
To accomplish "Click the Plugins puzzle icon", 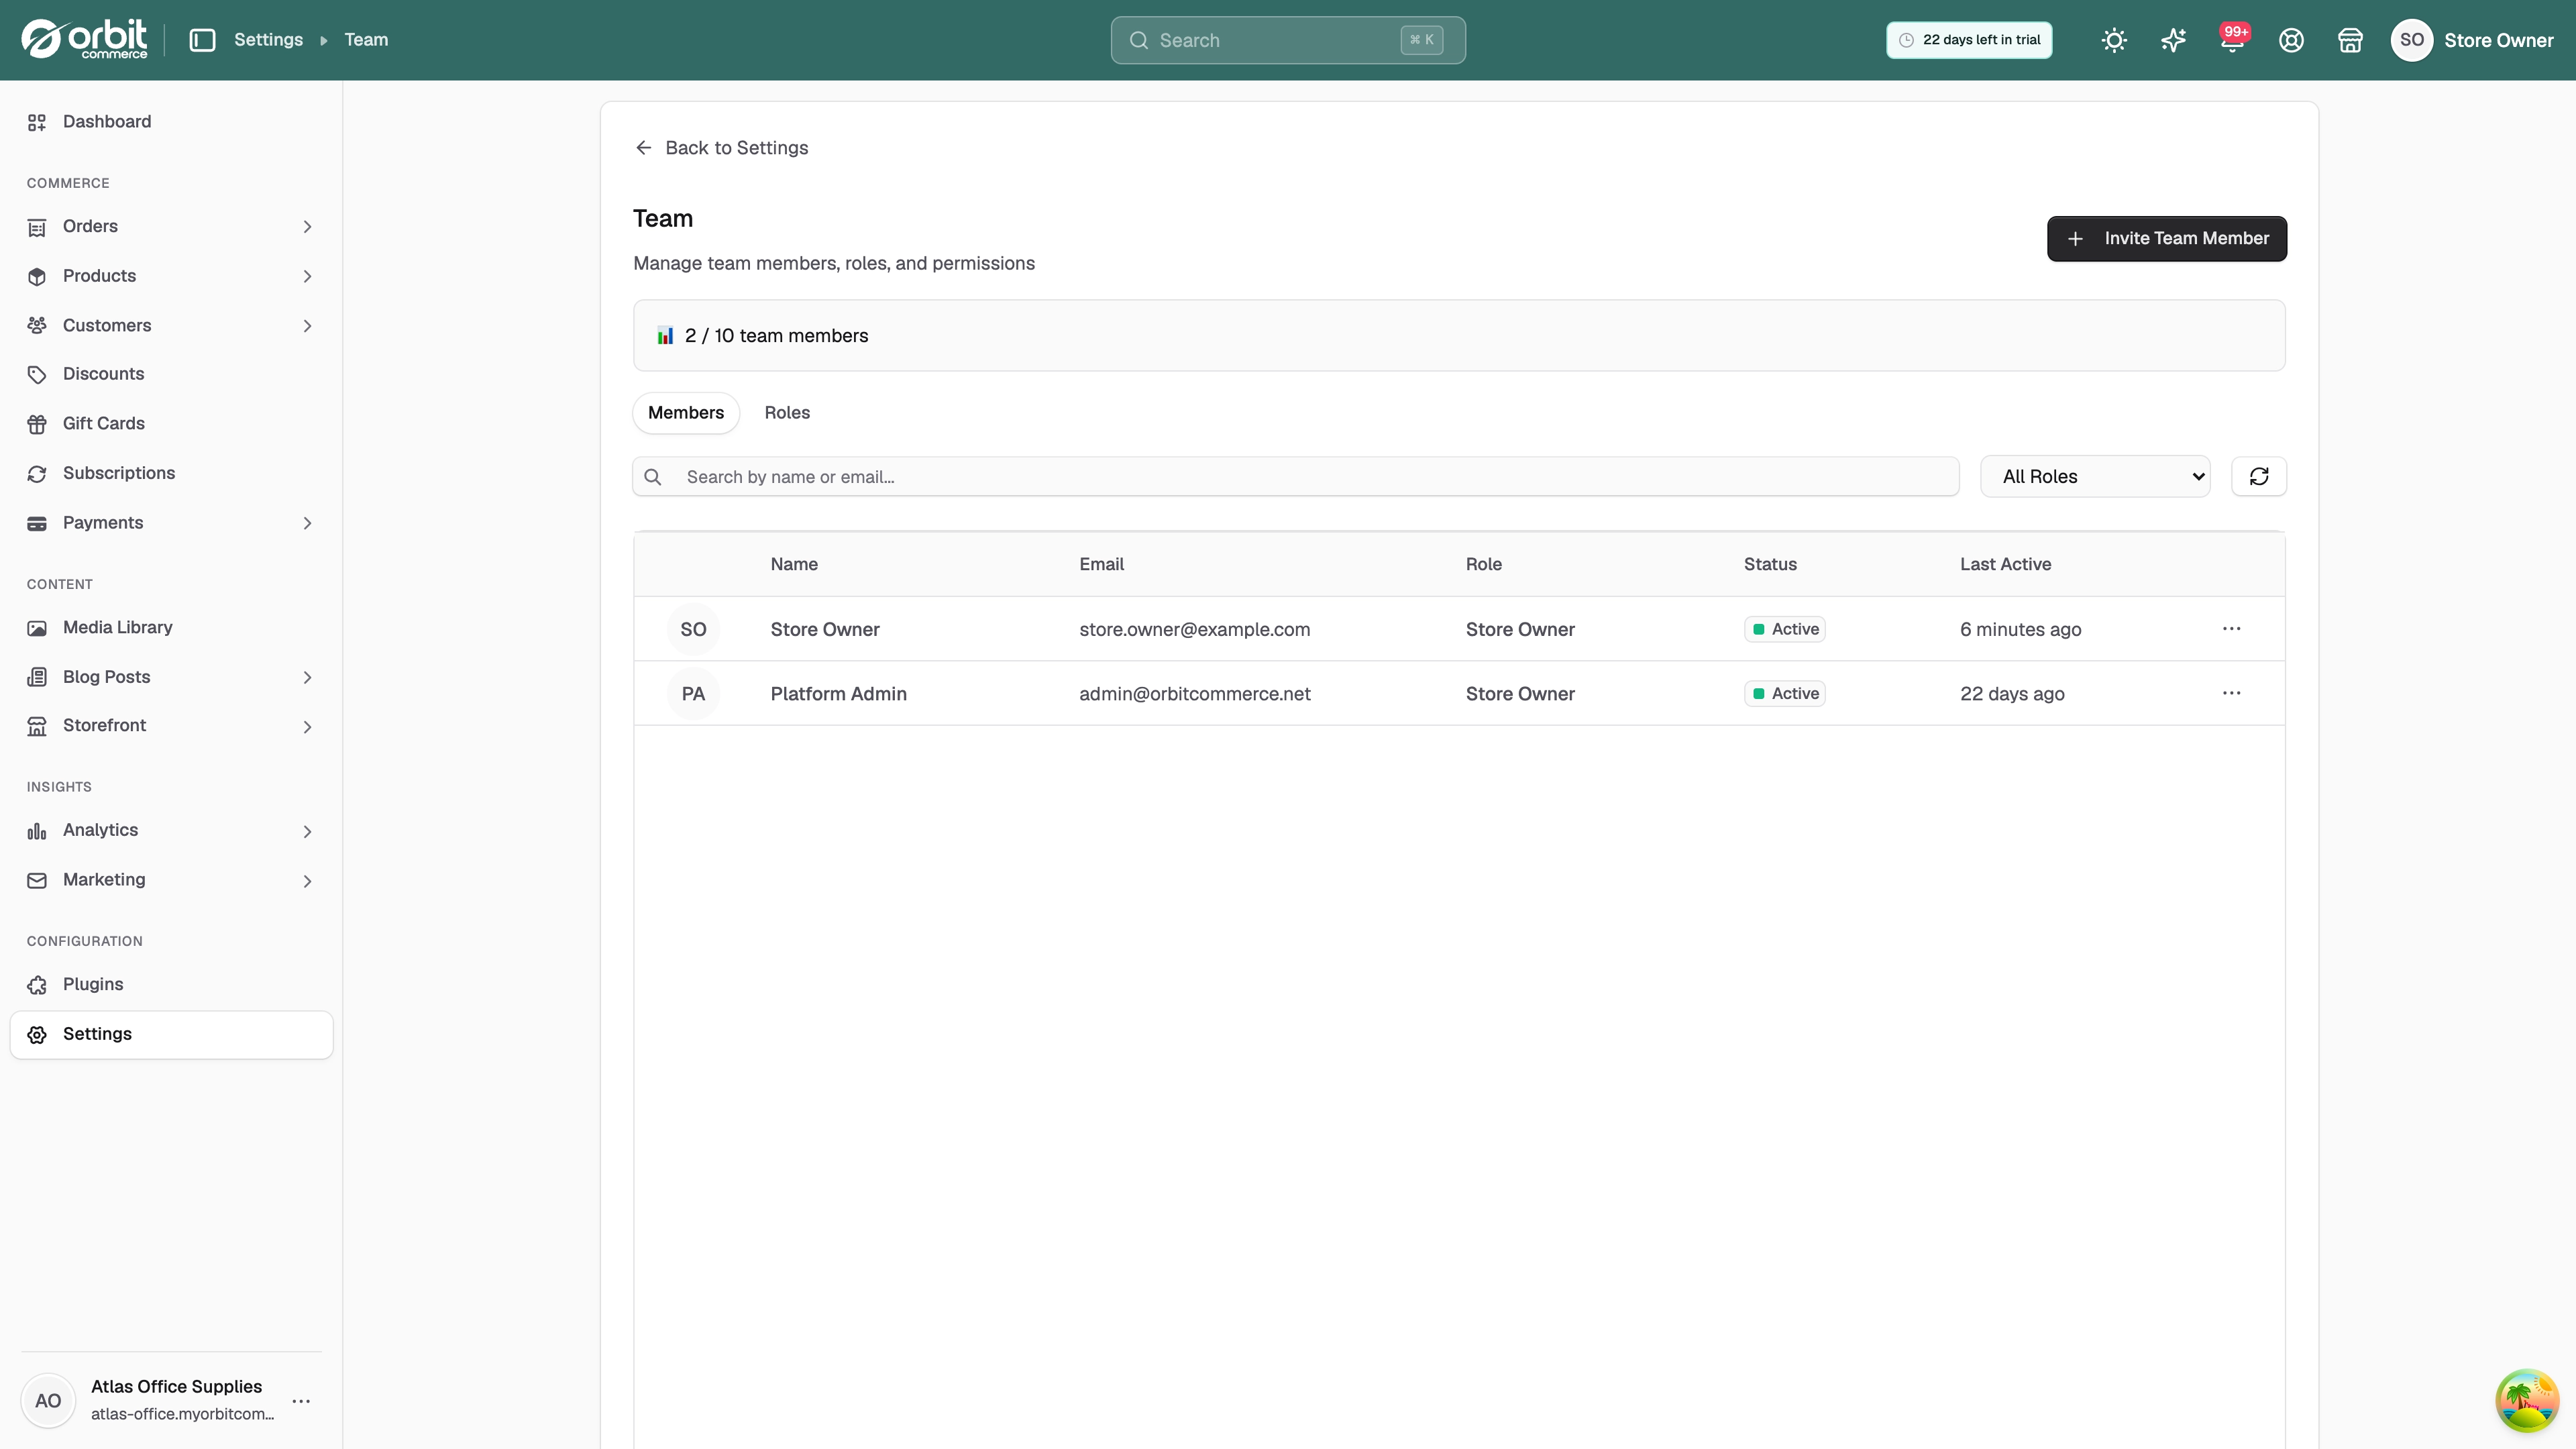I will (x=37, y=985).
